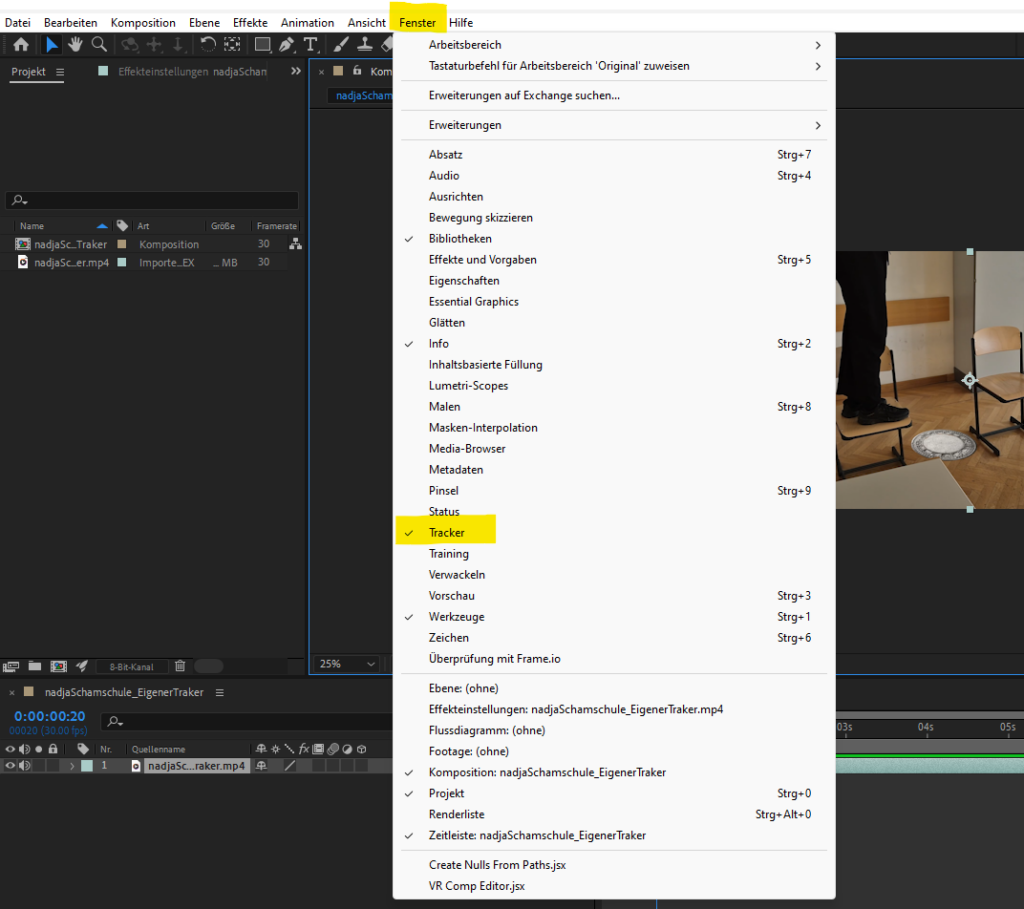Select the Rotation tool in toolbar
The image size is (1024, 909).
pos(208,44)
